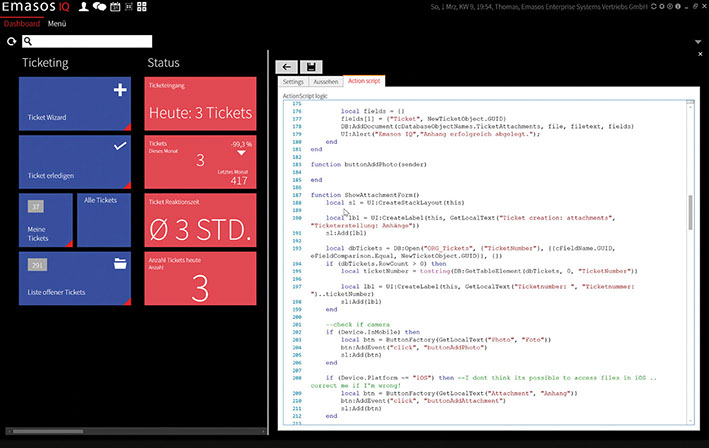The height and width of the screenshot is (448, 709).
Task: Open the chat bubbles icon
Action: [x=100, y=7]
